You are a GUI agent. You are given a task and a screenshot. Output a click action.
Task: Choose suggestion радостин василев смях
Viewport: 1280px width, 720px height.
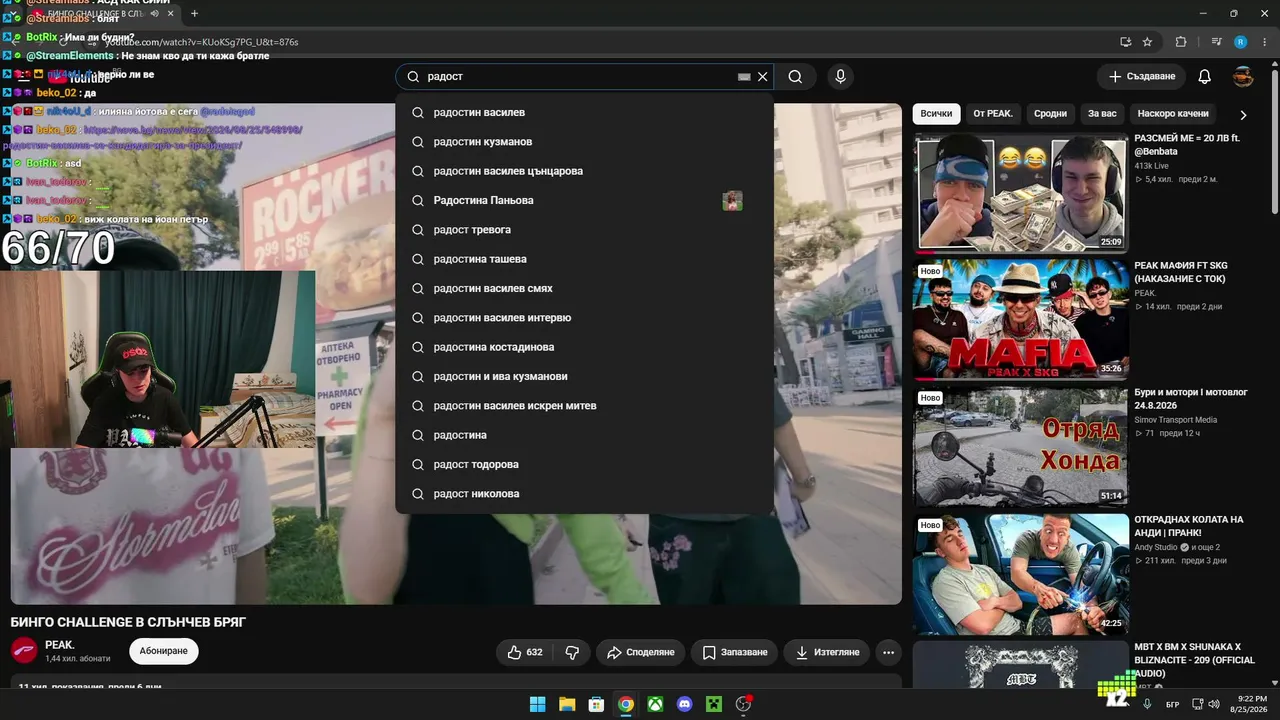point(585,289)
